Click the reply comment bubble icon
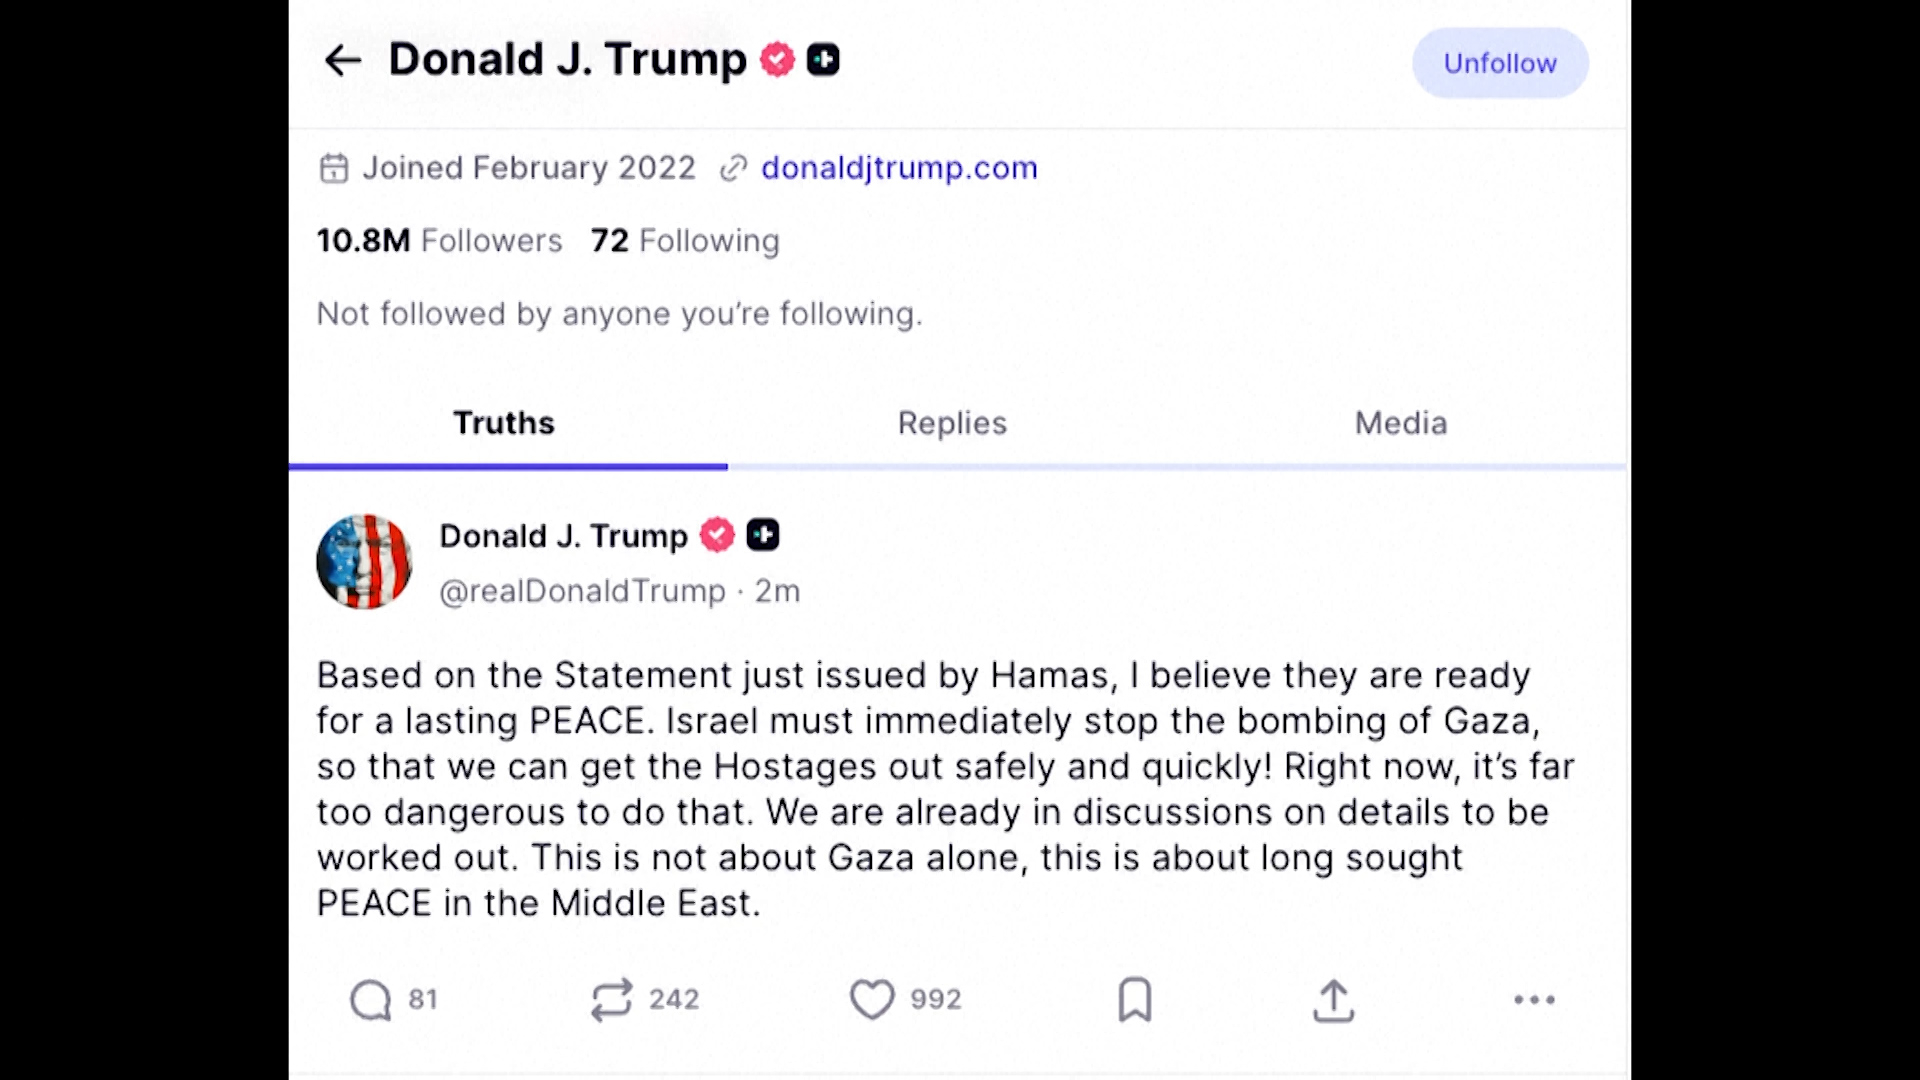The width and height of the screenshot is (1920, 1080). (x=370, y=999)
